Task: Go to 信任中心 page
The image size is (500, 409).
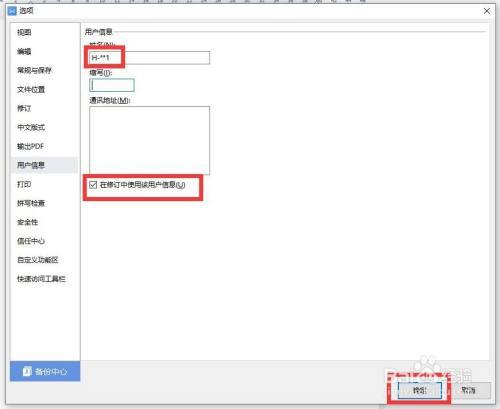Action: (31, 241)
